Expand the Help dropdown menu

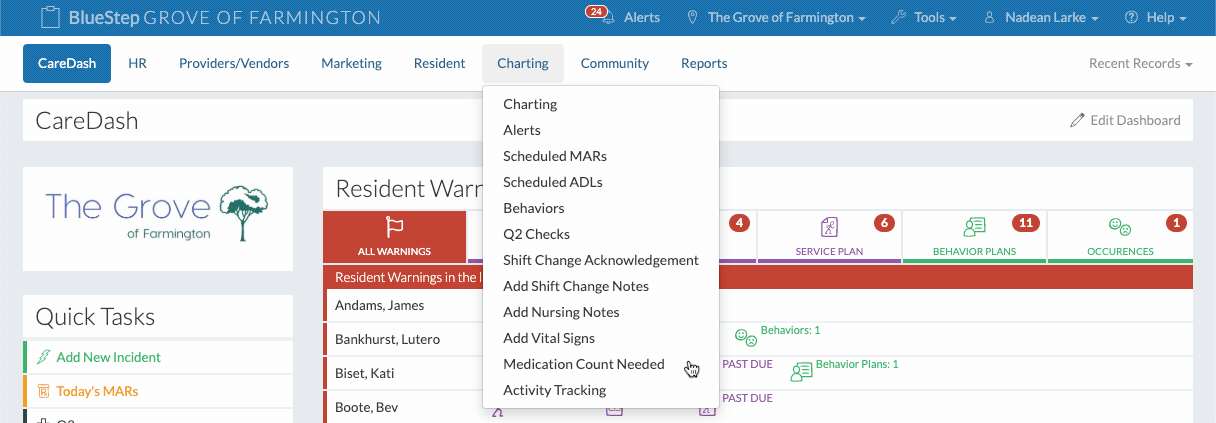1155,18
